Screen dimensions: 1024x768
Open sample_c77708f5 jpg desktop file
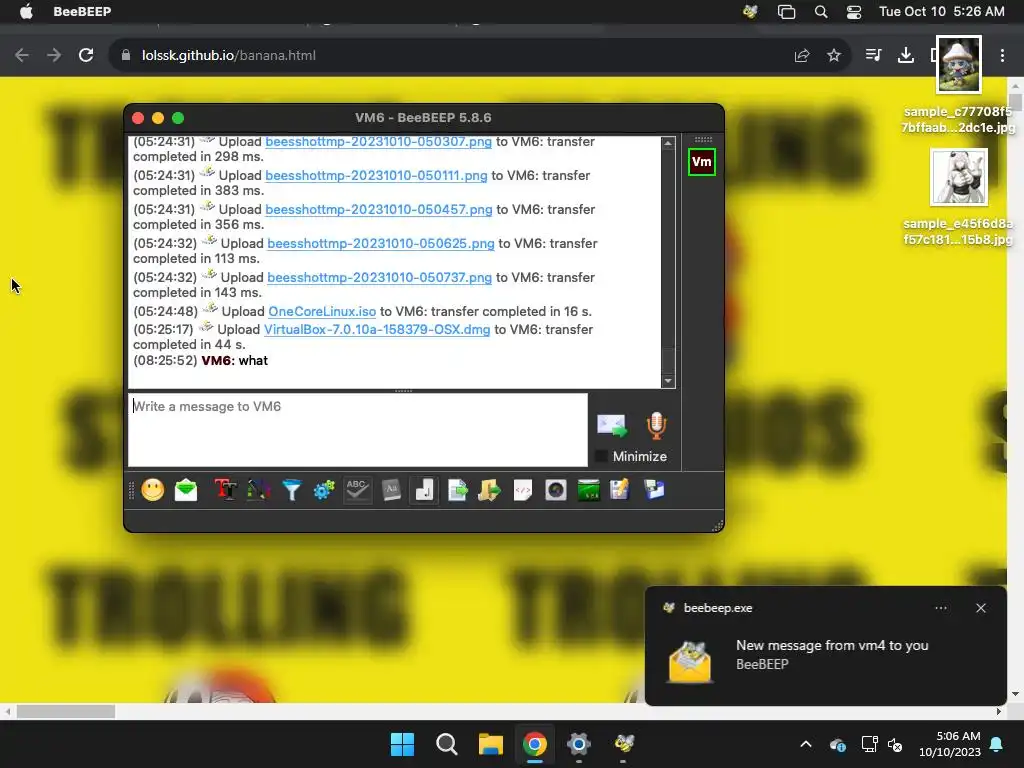click(x=959, y=85)
